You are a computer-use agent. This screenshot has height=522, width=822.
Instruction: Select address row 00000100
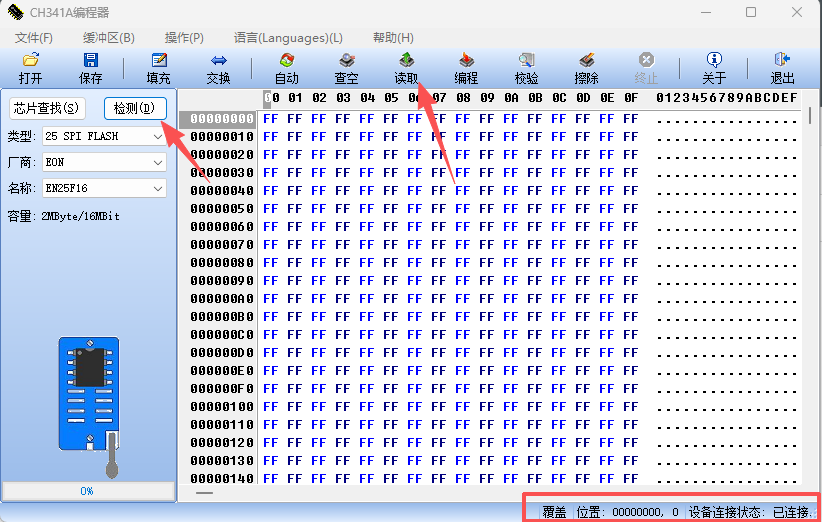[222, 407]
